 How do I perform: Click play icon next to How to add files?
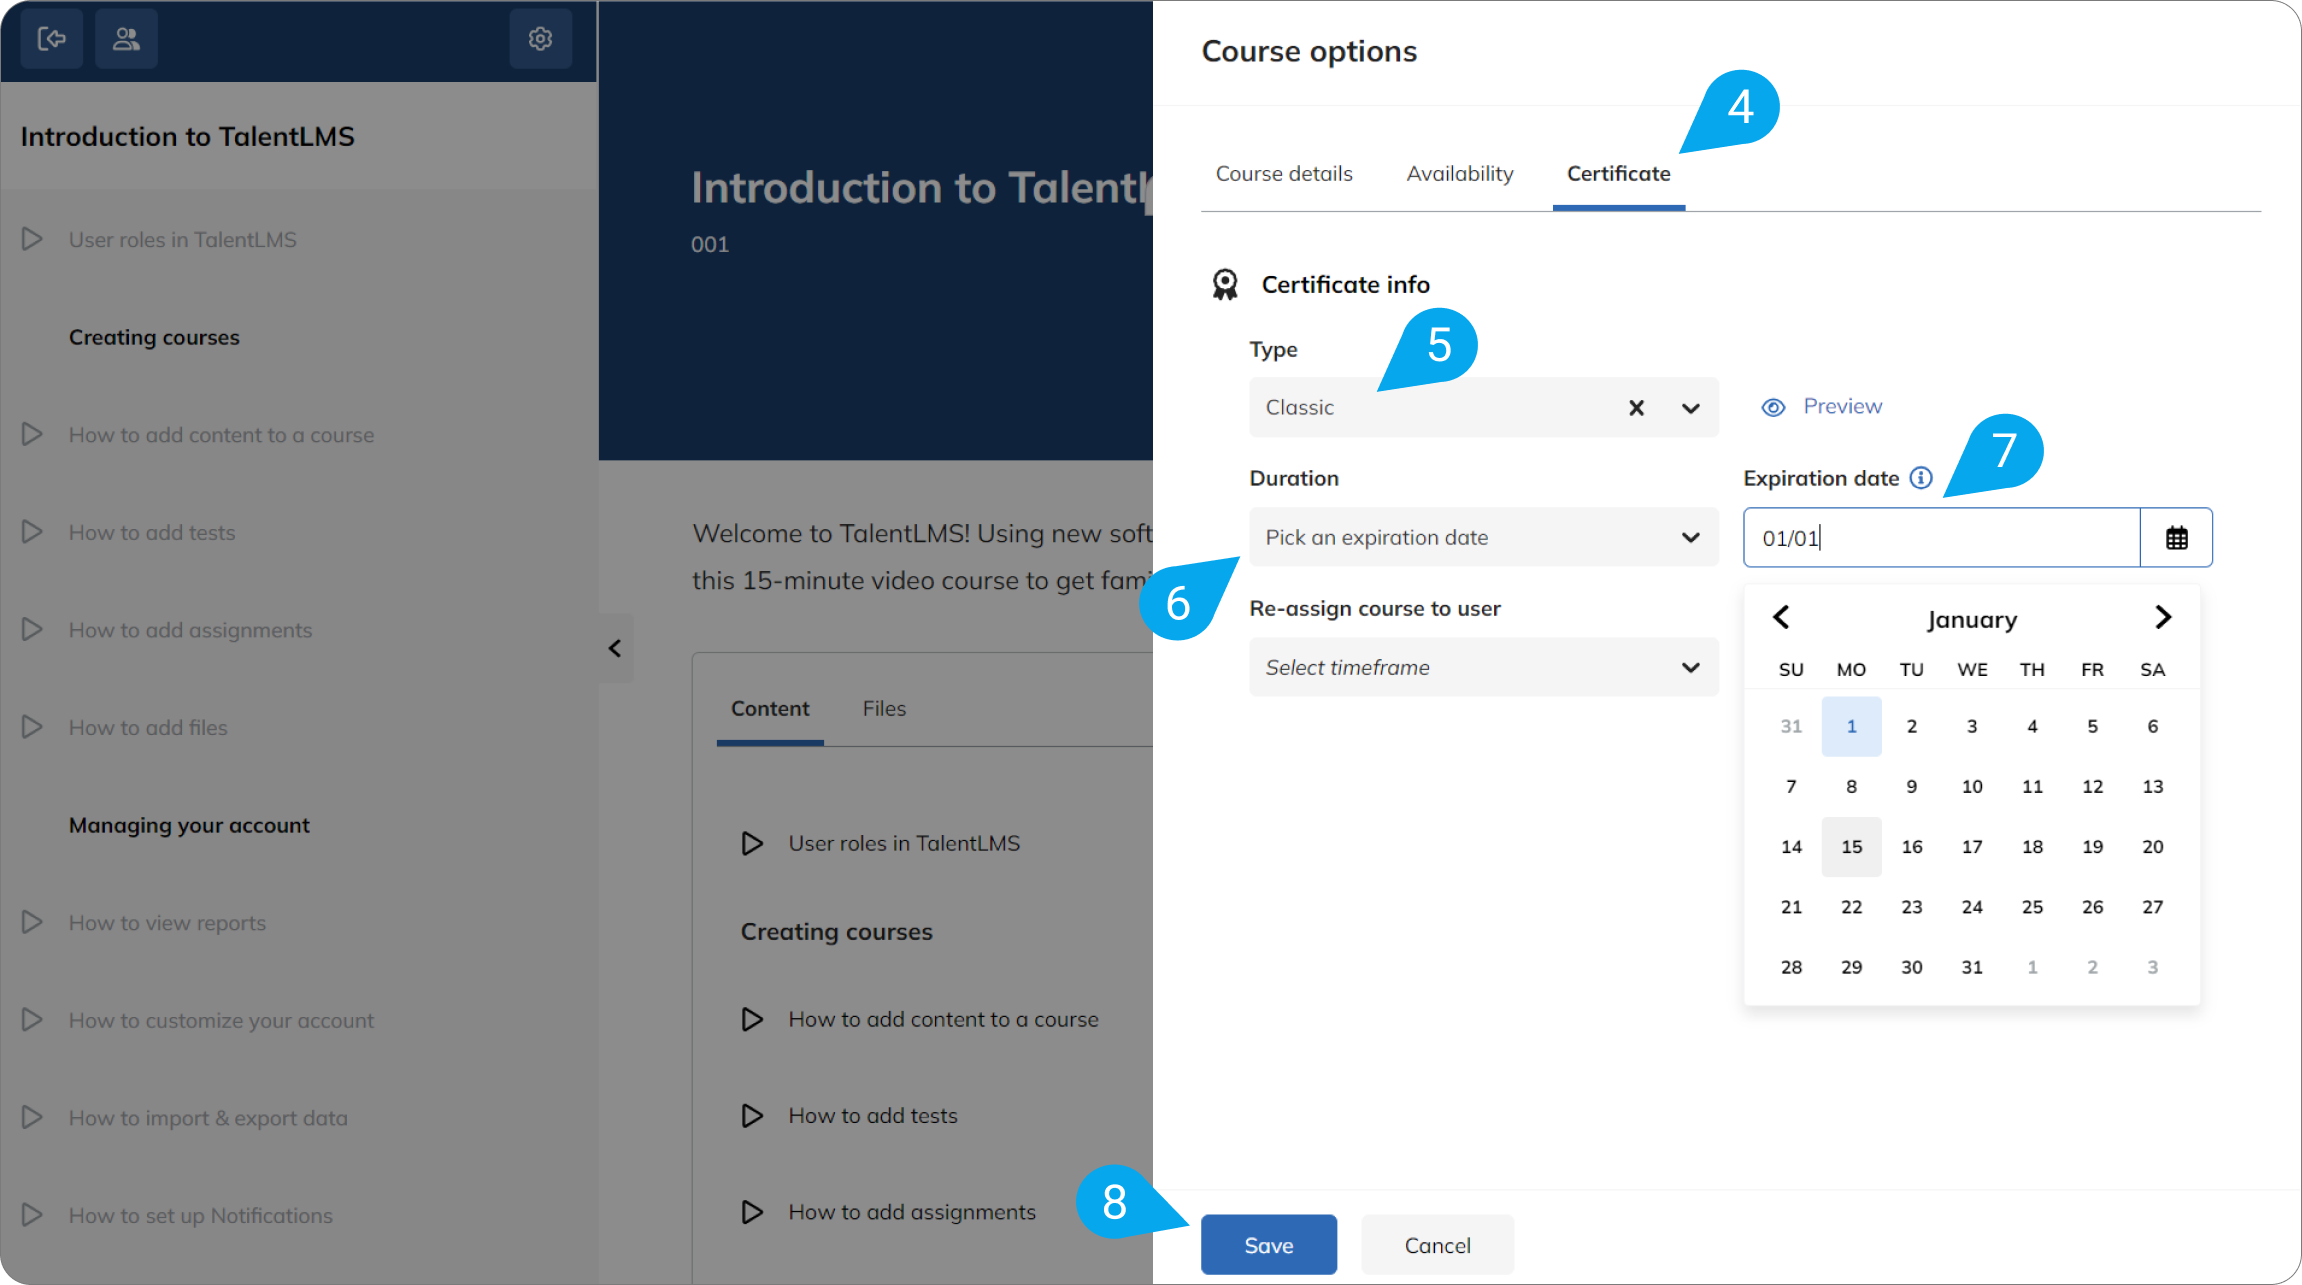[x=32, y=727]
